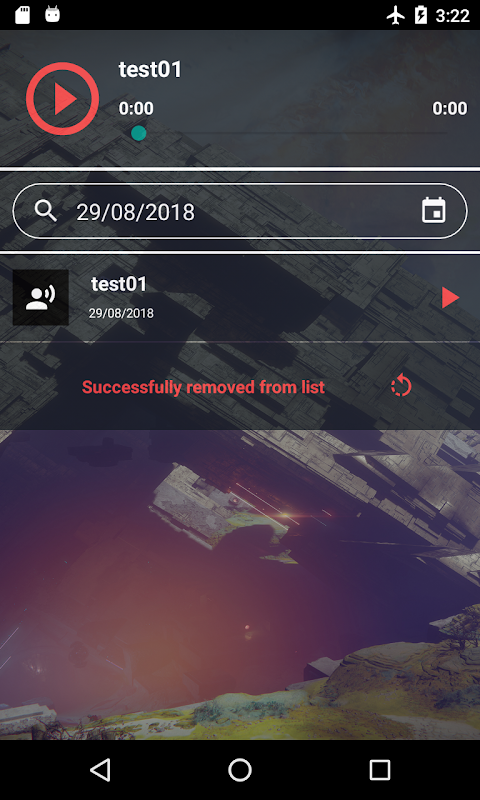Screen dimensions: 480x800
Task: Click the 29/08/2018 date under test01
Action: point(121,313)
